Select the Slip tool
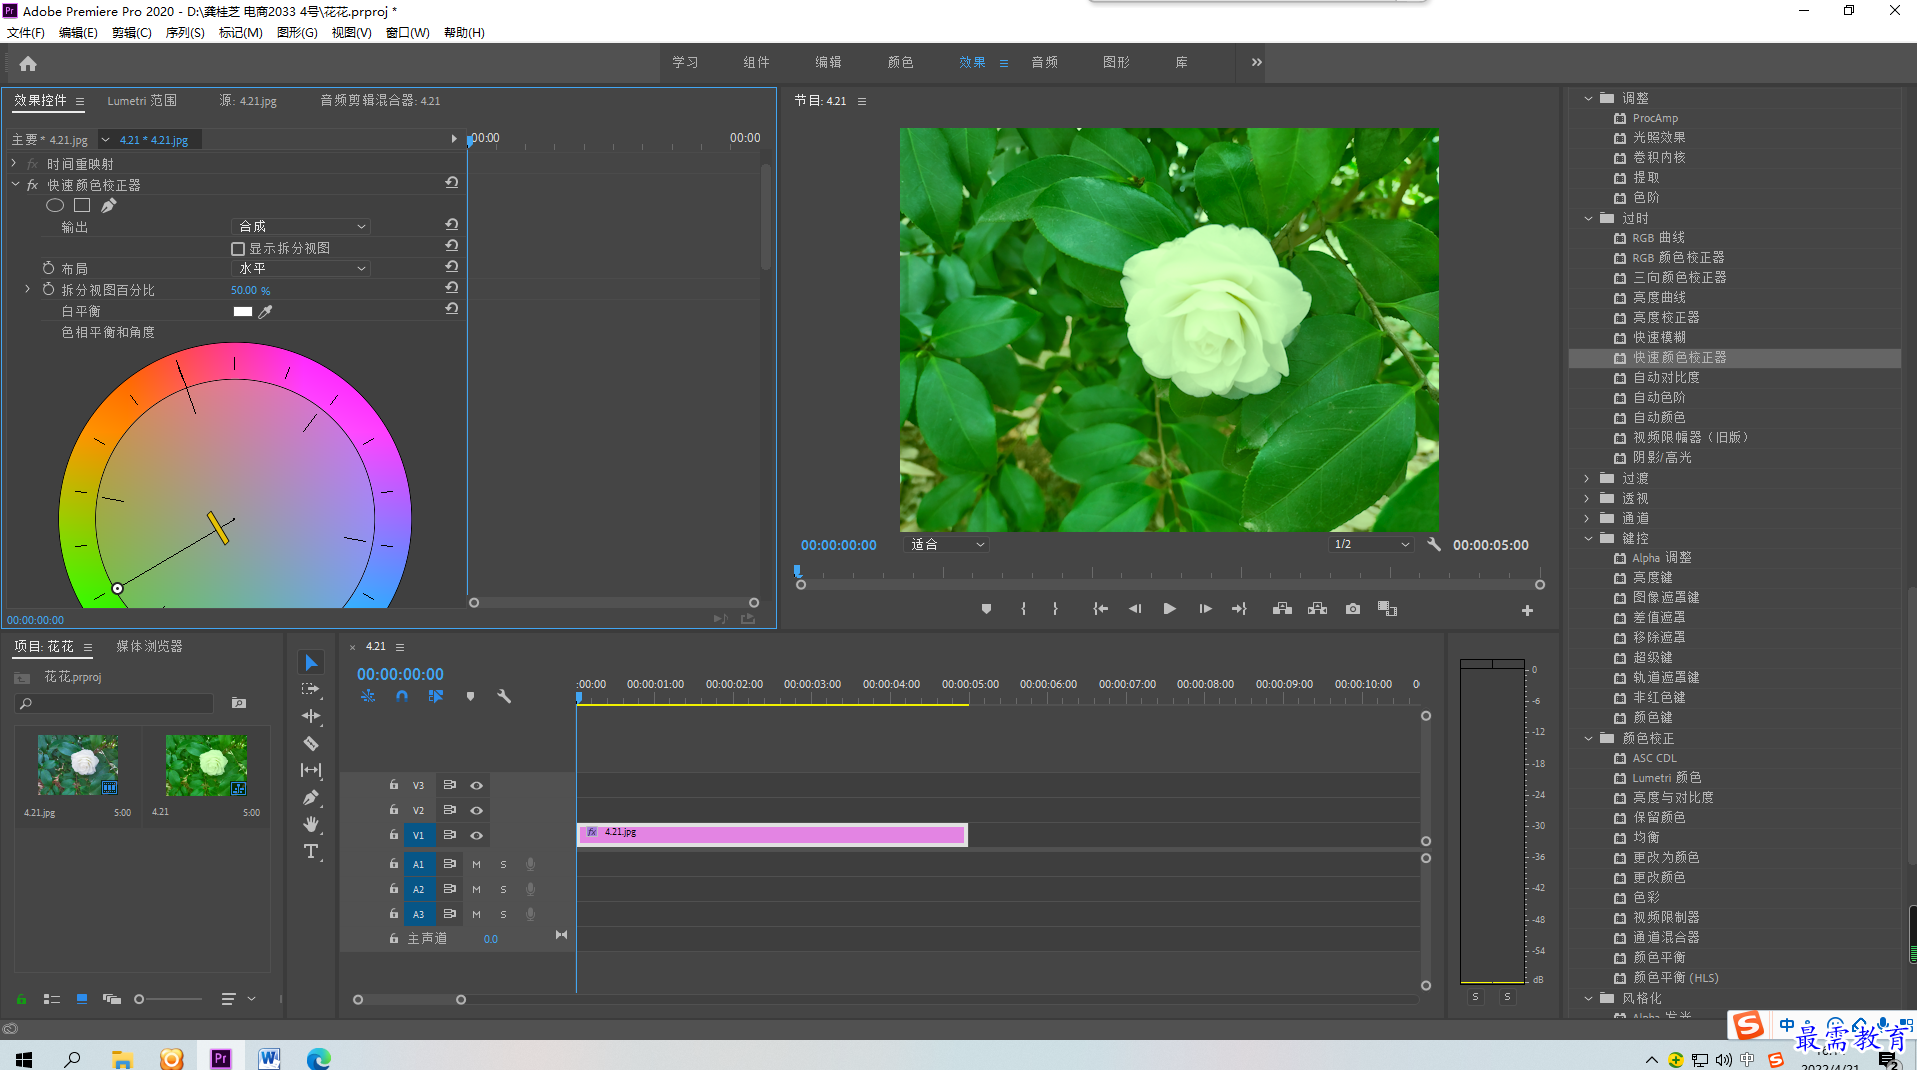 pyautogui.click(x=311, y=770)
